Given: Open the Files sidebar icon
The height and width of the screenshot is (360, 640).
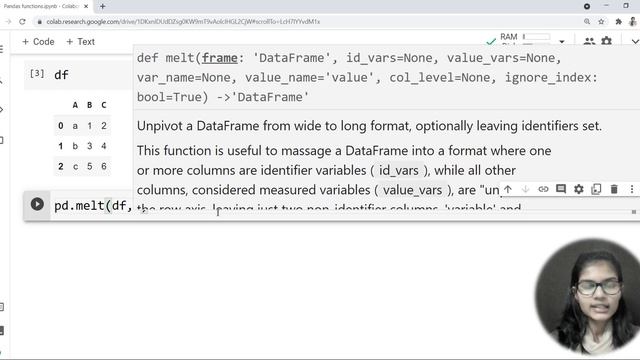Looking at the screenshot, I should (2, 140).
